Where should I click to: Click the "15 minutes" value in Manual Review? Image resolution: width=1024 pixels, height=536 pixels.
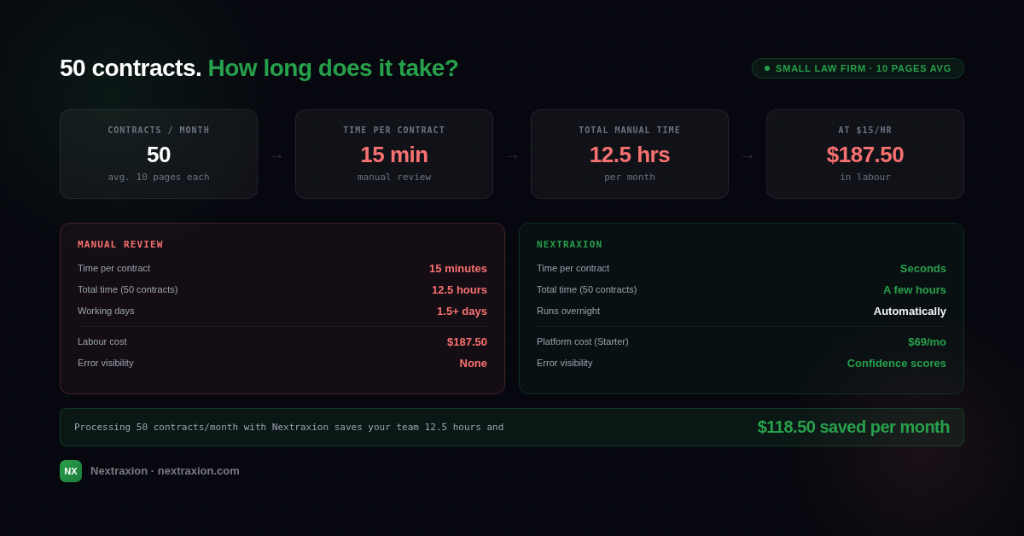(x=458, y=268)
